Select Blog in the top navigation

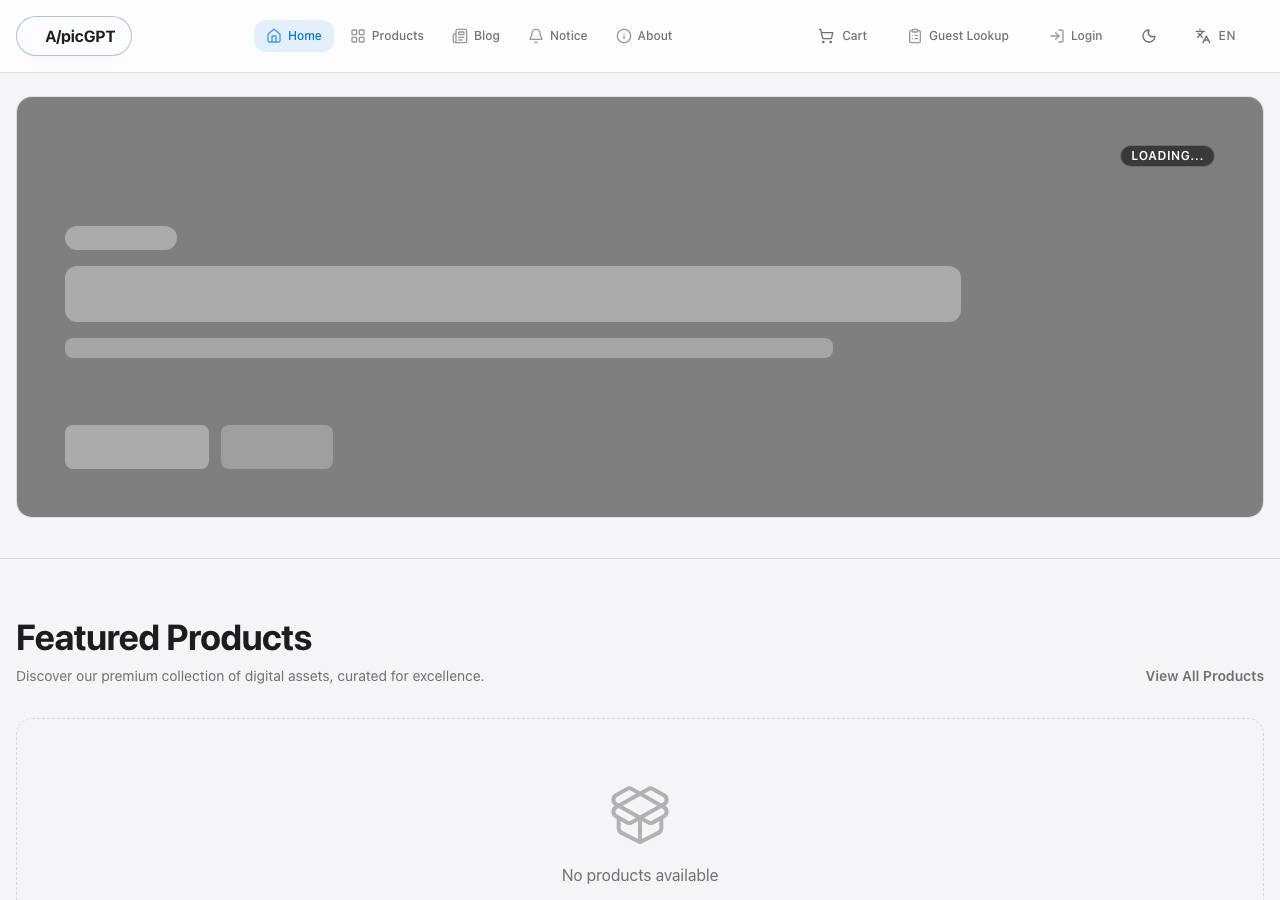coord(476,36)
